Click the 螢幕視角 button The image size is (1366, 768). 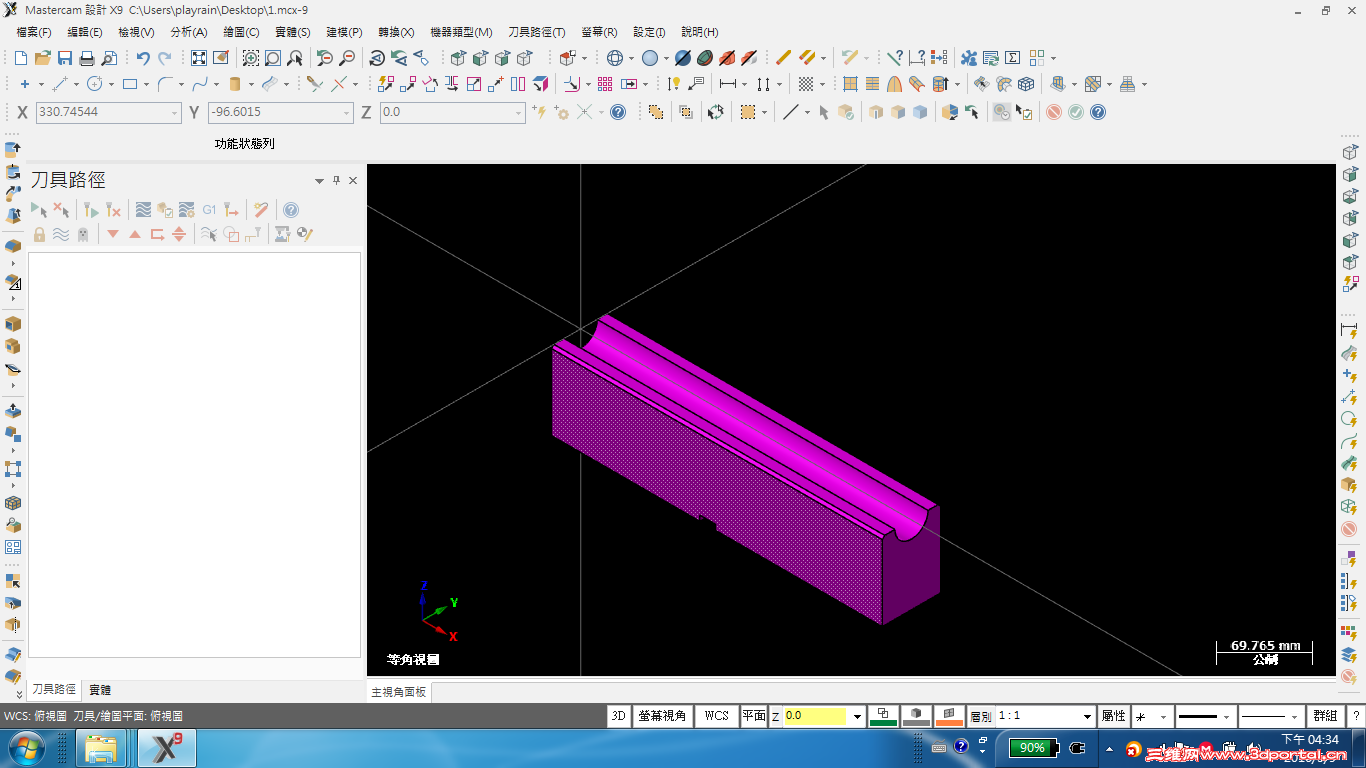663,716
